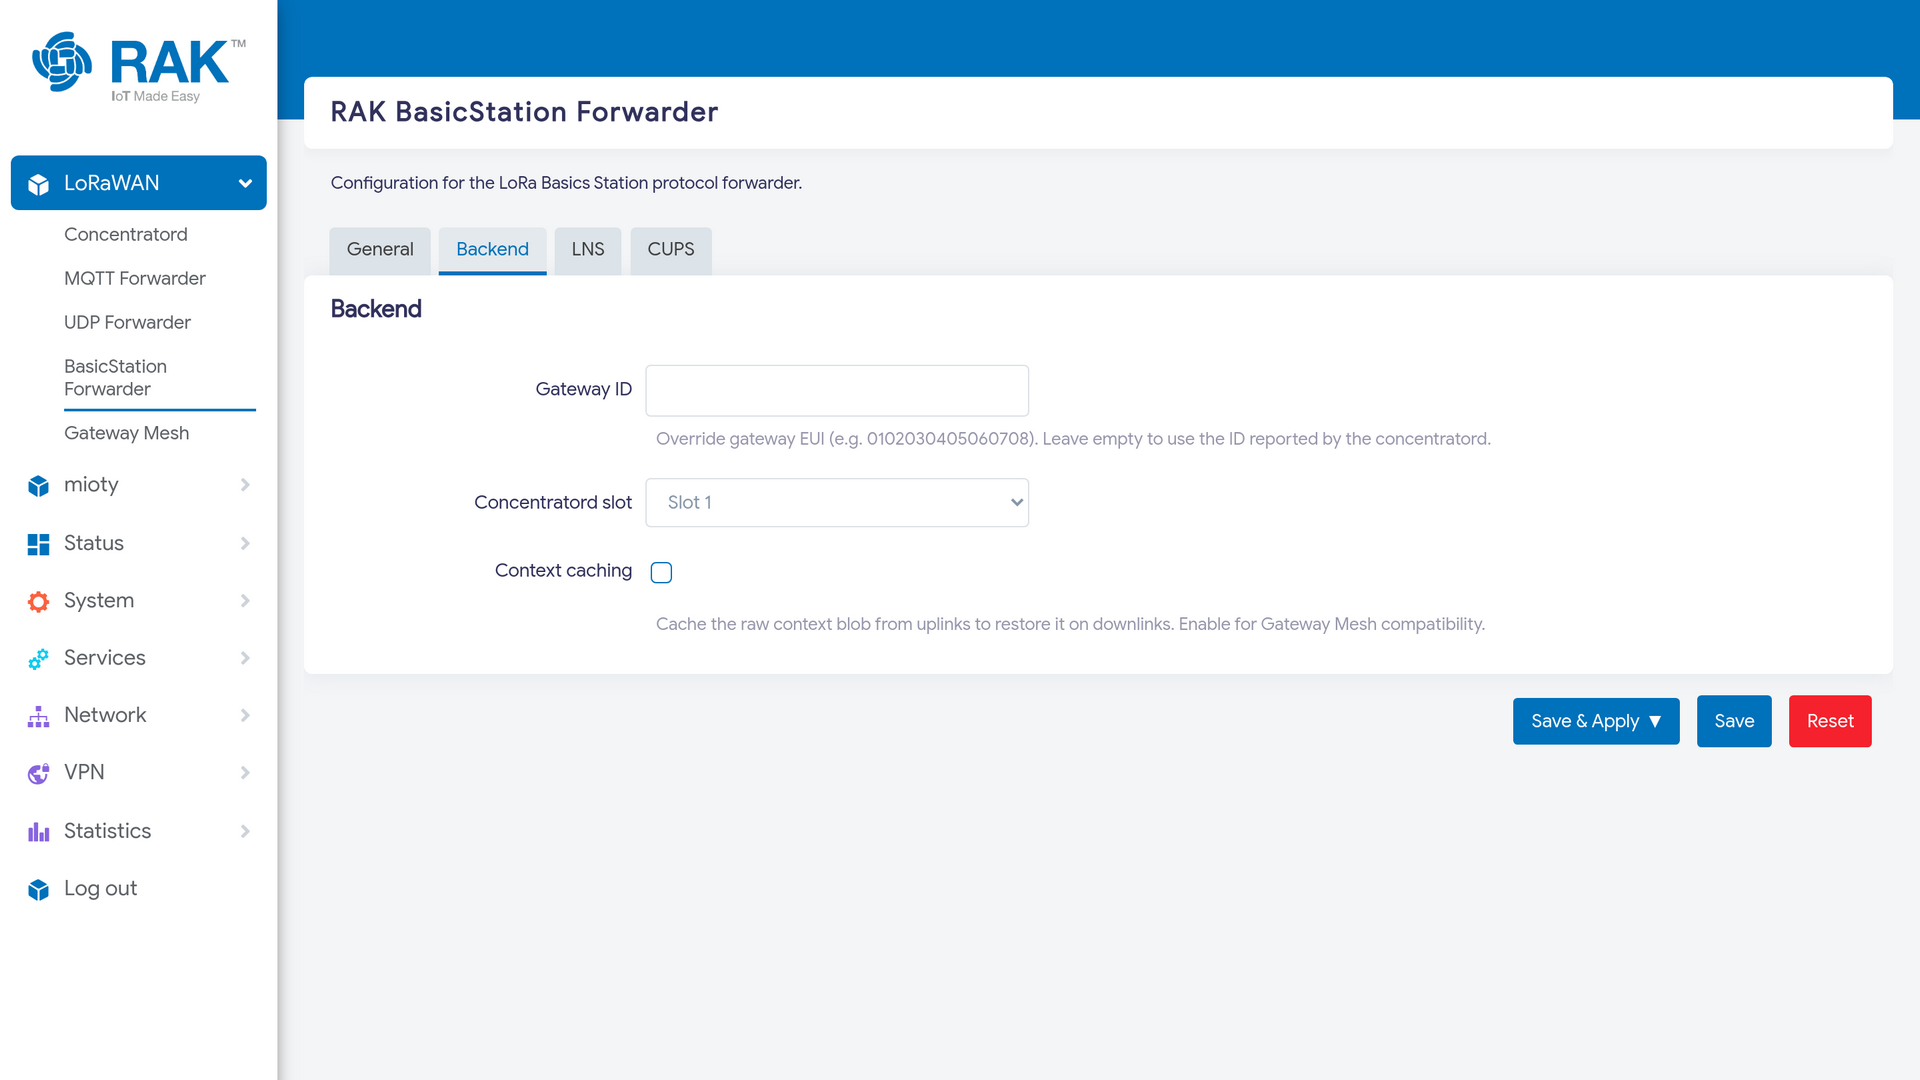
Task: Click the Save & Apply button
Action: point(1596,721)
